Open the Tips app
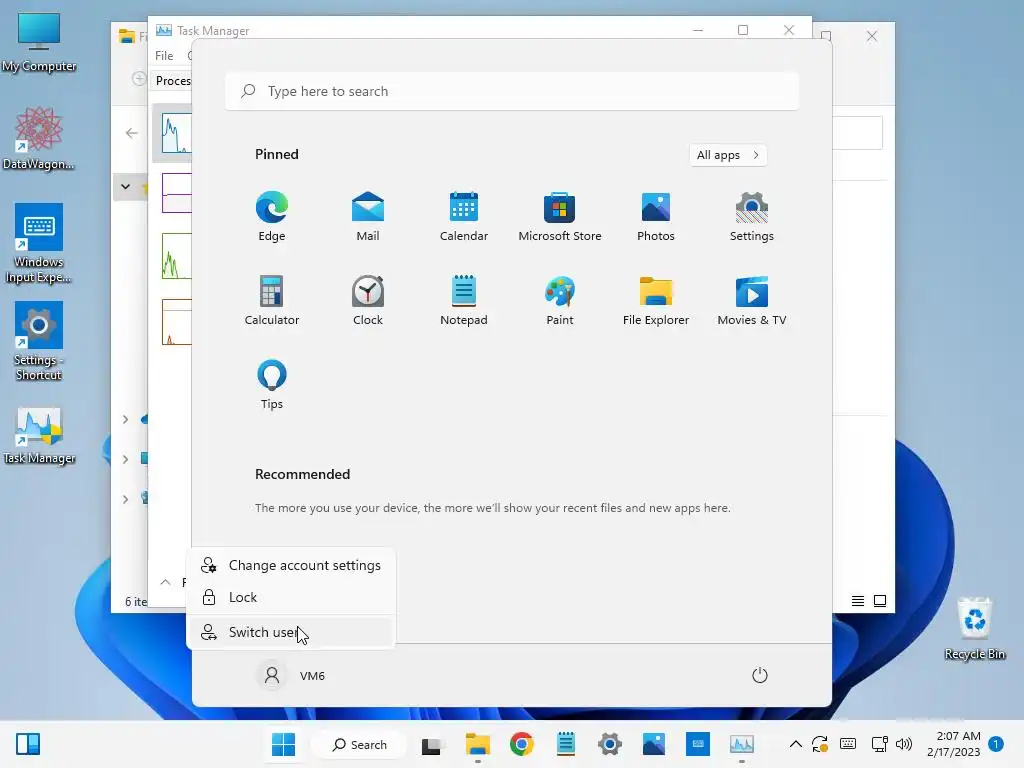This screenshot has width=1024, height=768. click(272, 385)
